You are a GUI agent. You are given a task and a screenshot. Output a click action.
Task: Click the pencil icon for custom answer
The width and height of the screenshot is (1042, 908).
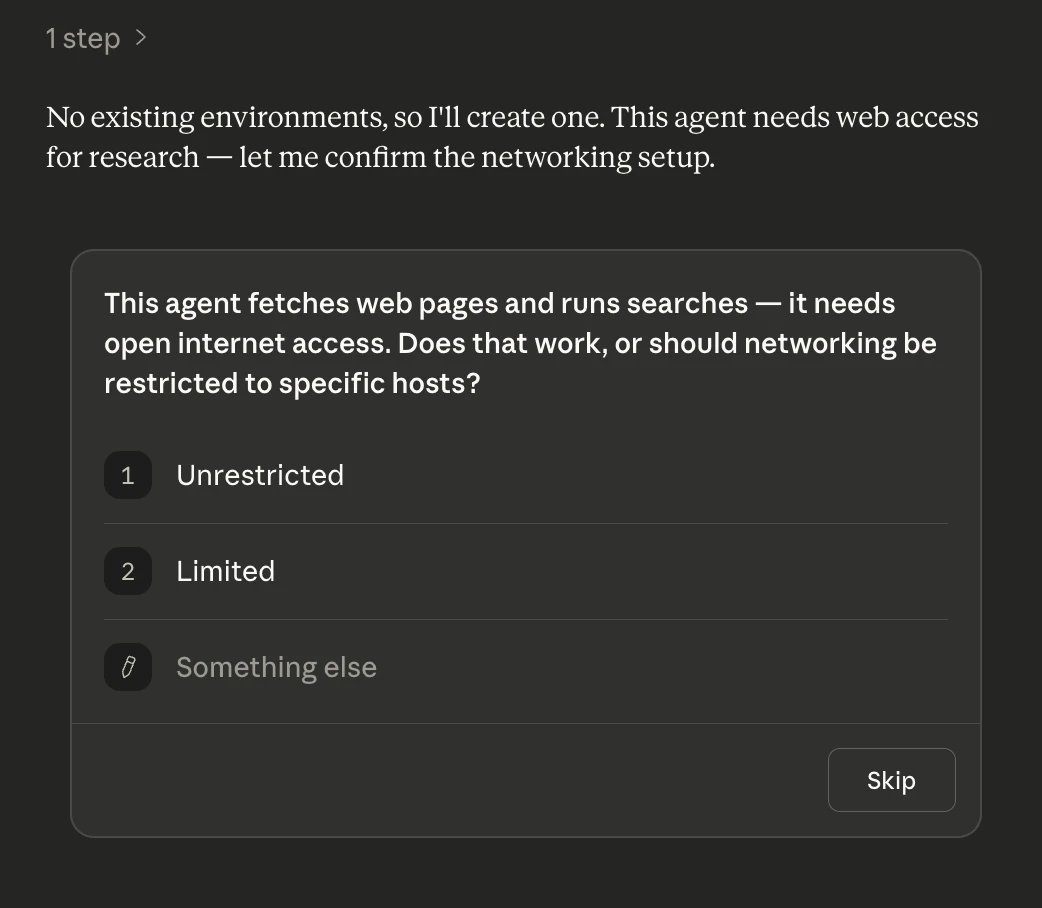click(128, 667)
